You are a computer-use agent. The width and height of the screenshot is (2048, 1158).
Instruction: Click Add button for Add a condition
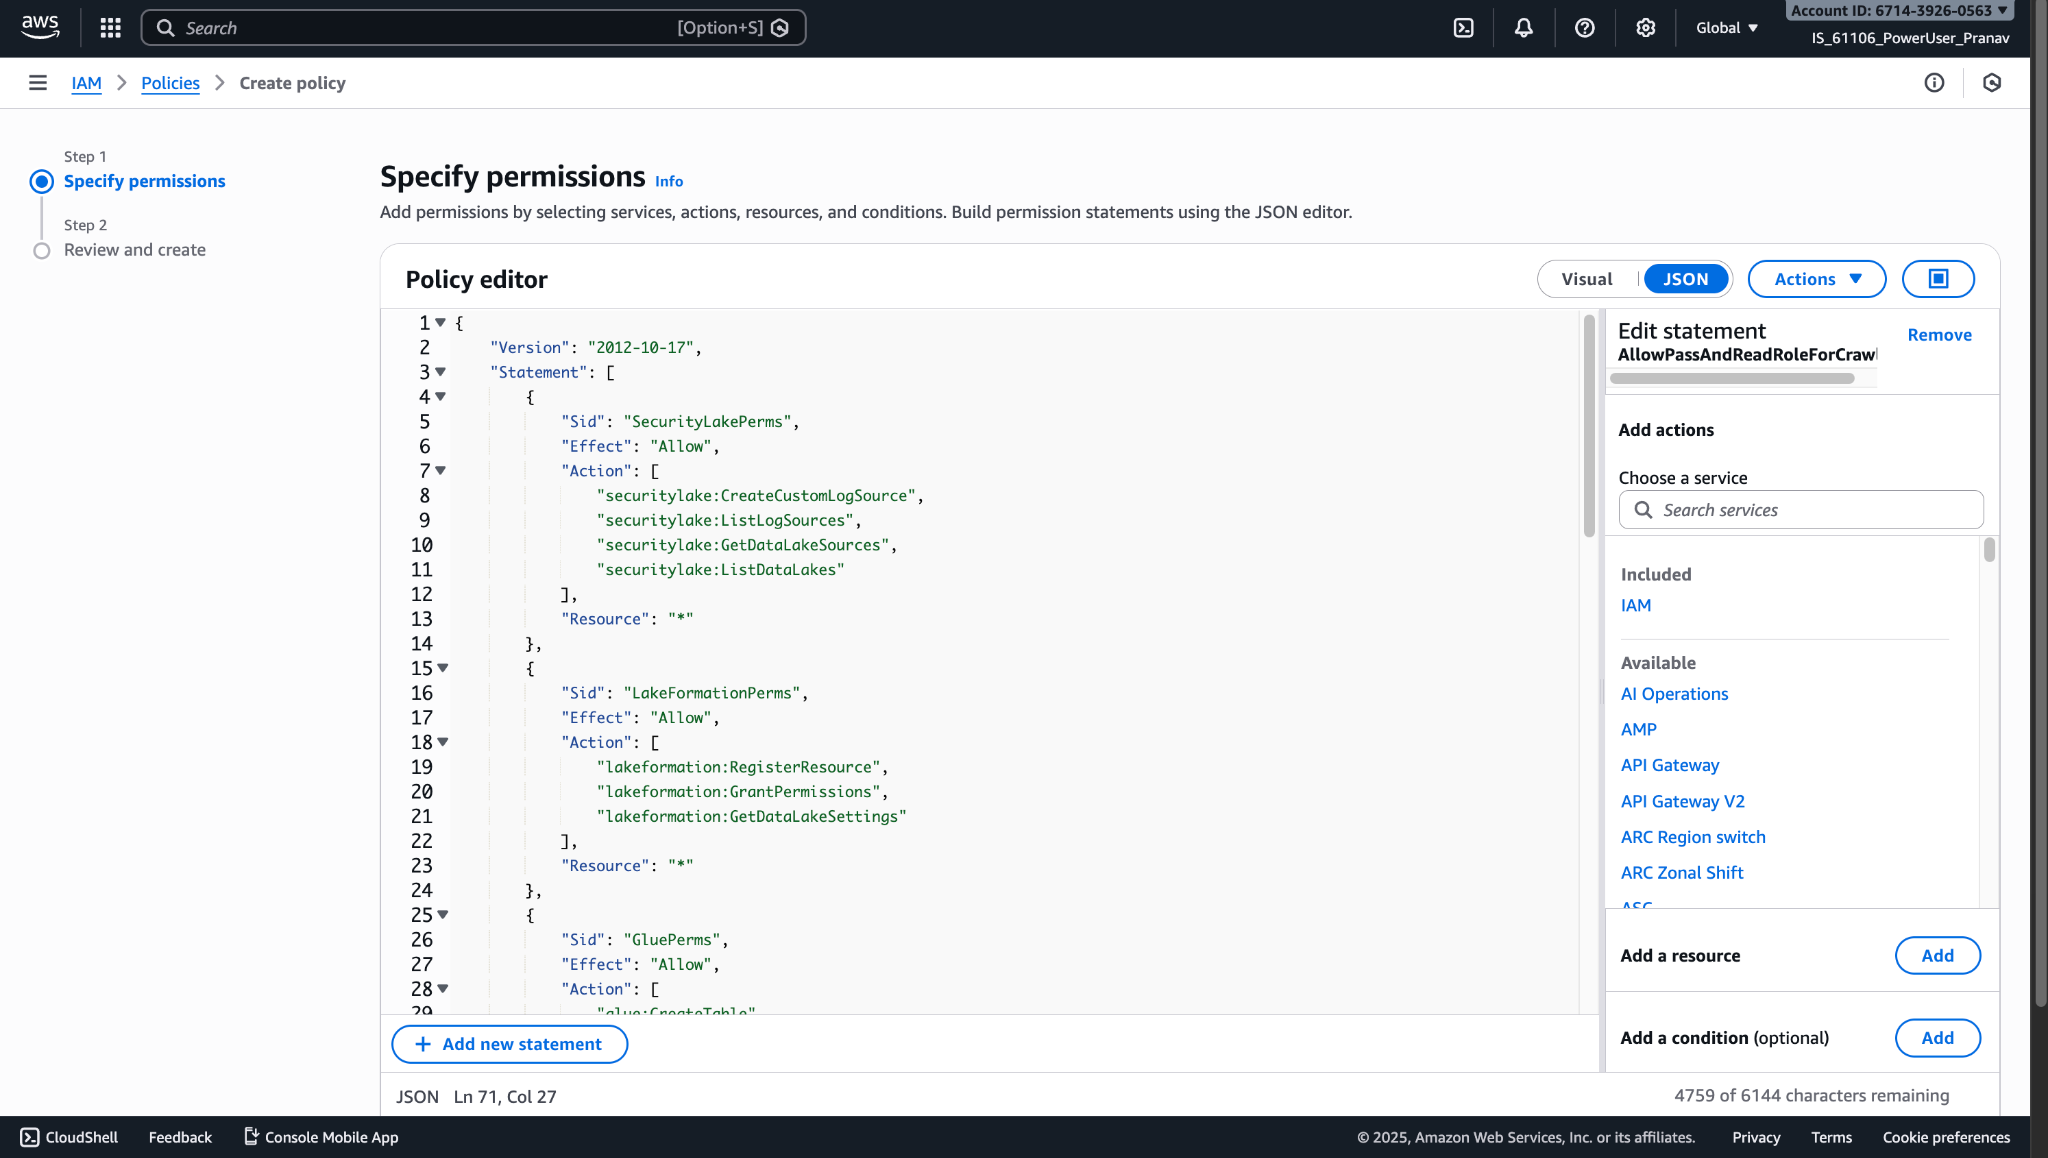1937,1038
